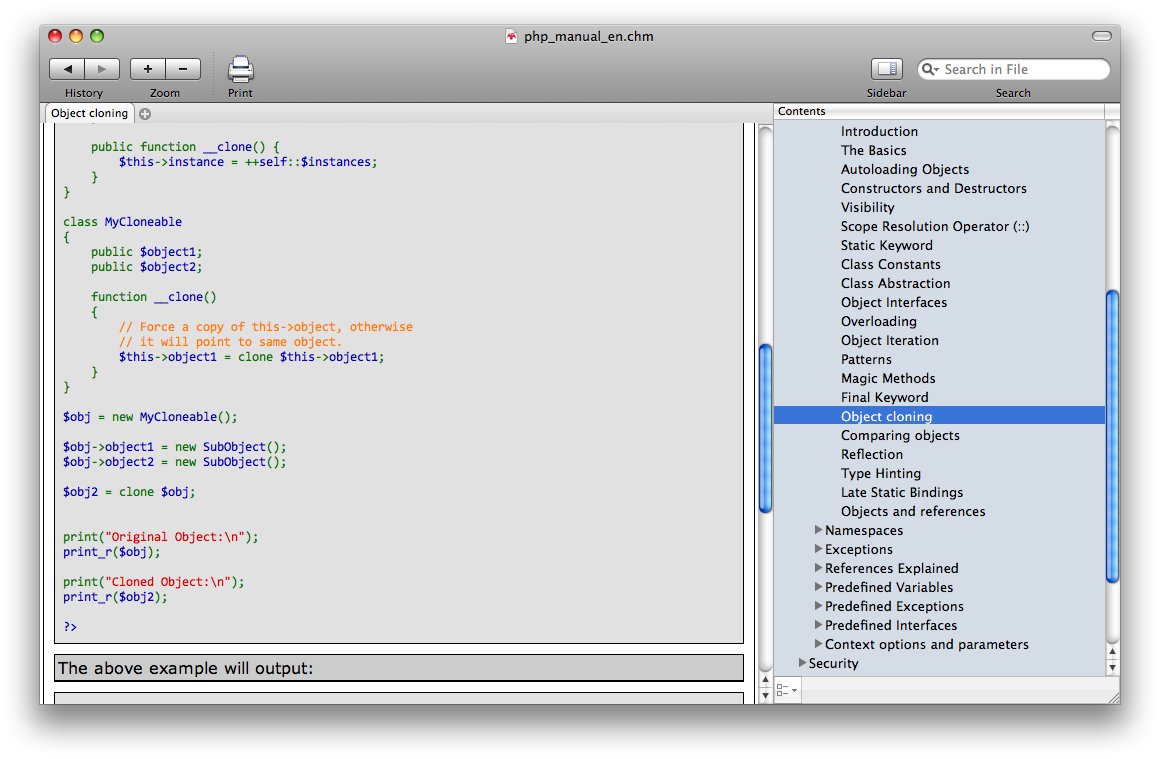The height and width of the screenshot is (759, 1160).
Task: Open search magnifier options
Action: pos(931,70)
